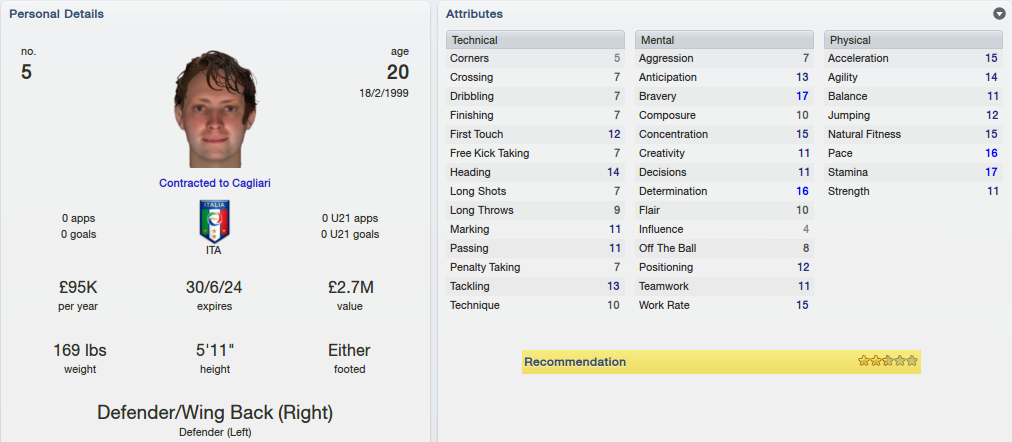Click the £2.7M value figure

coord(350,288)
